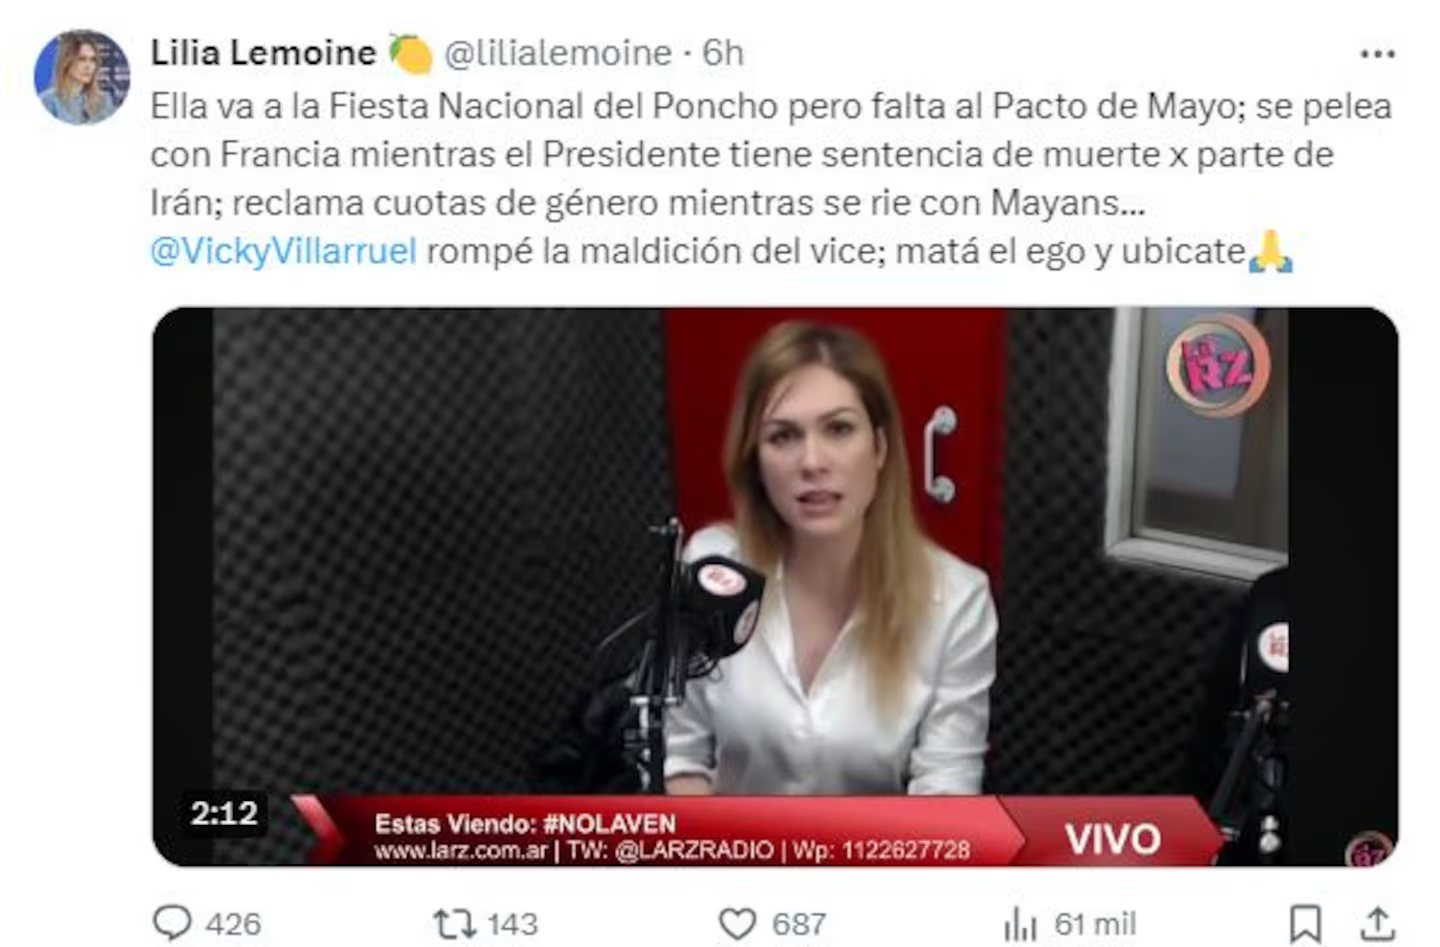Open the Lilia Lemoine display name link
This screenshot has width=1440, height=947.
[263, 52]
